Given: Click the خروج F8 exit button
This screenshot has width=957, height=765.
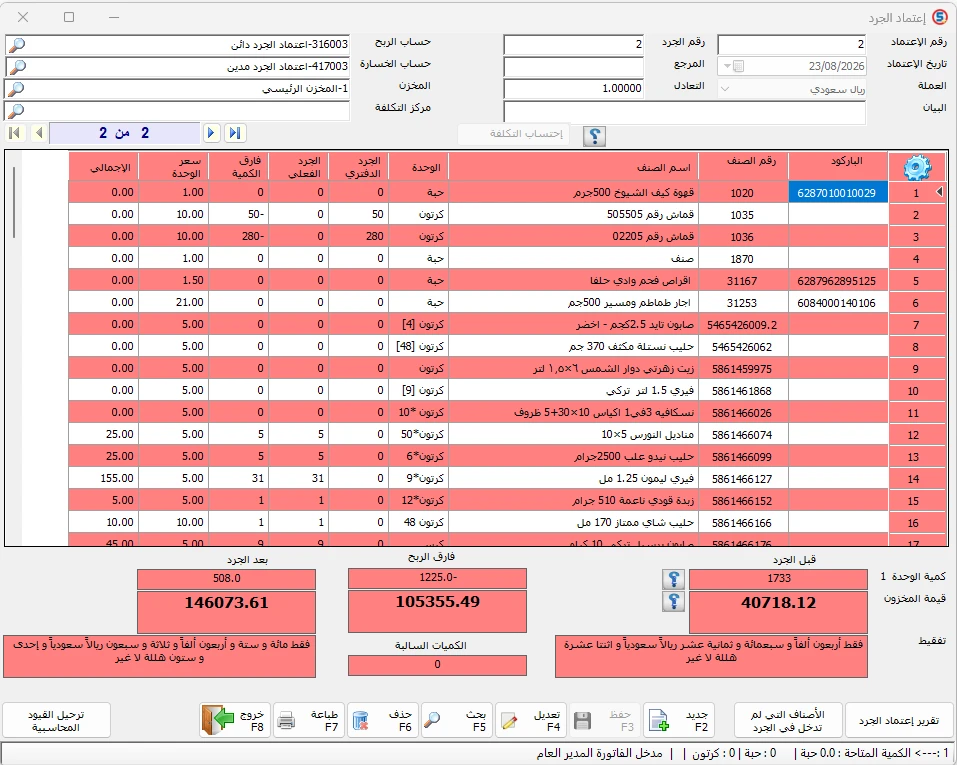Looking at the screenshot, I should [x=235, y=720].
